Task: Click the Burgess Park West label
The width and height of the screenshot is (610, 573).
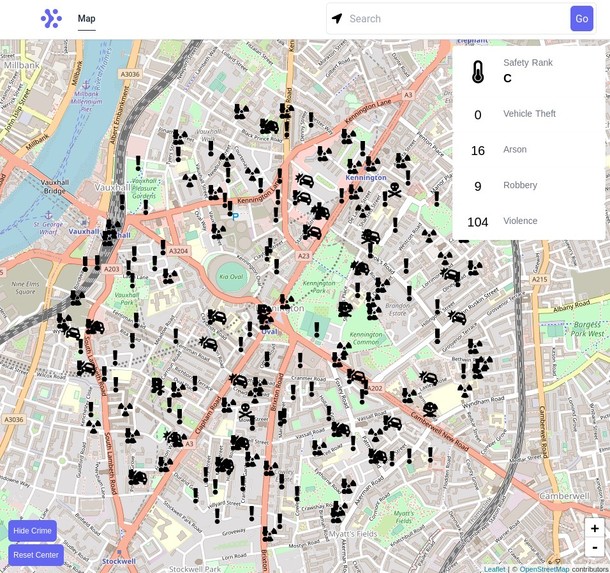Action: [587, 329]
